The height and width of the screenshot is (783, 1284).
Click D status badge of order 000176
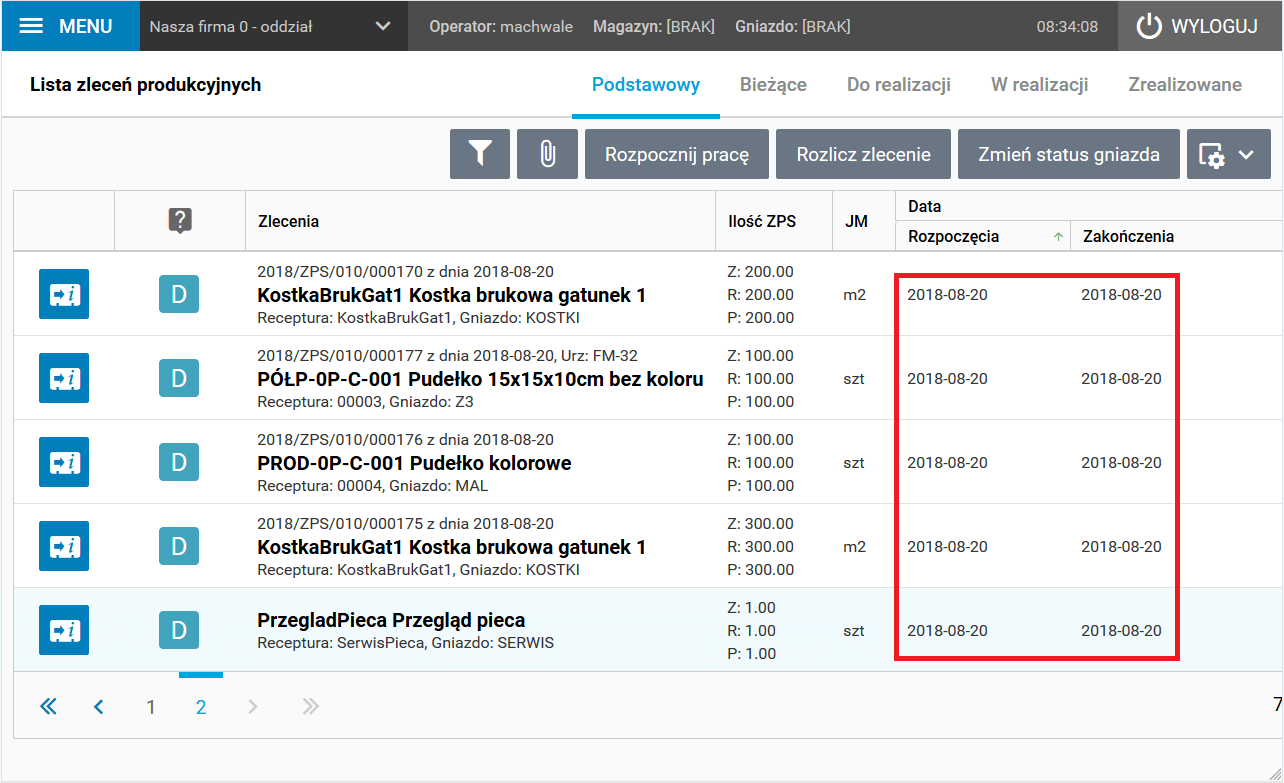[179, 462]
